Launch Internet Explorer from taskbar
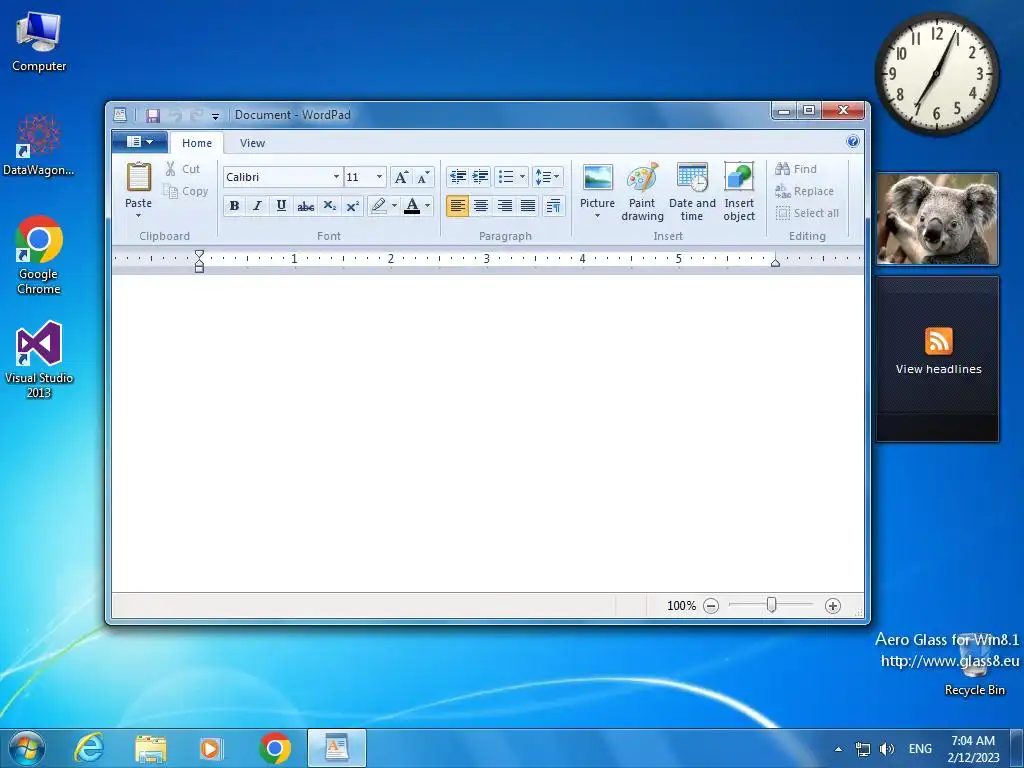1024x768 pixels. (x=89, y=748)
